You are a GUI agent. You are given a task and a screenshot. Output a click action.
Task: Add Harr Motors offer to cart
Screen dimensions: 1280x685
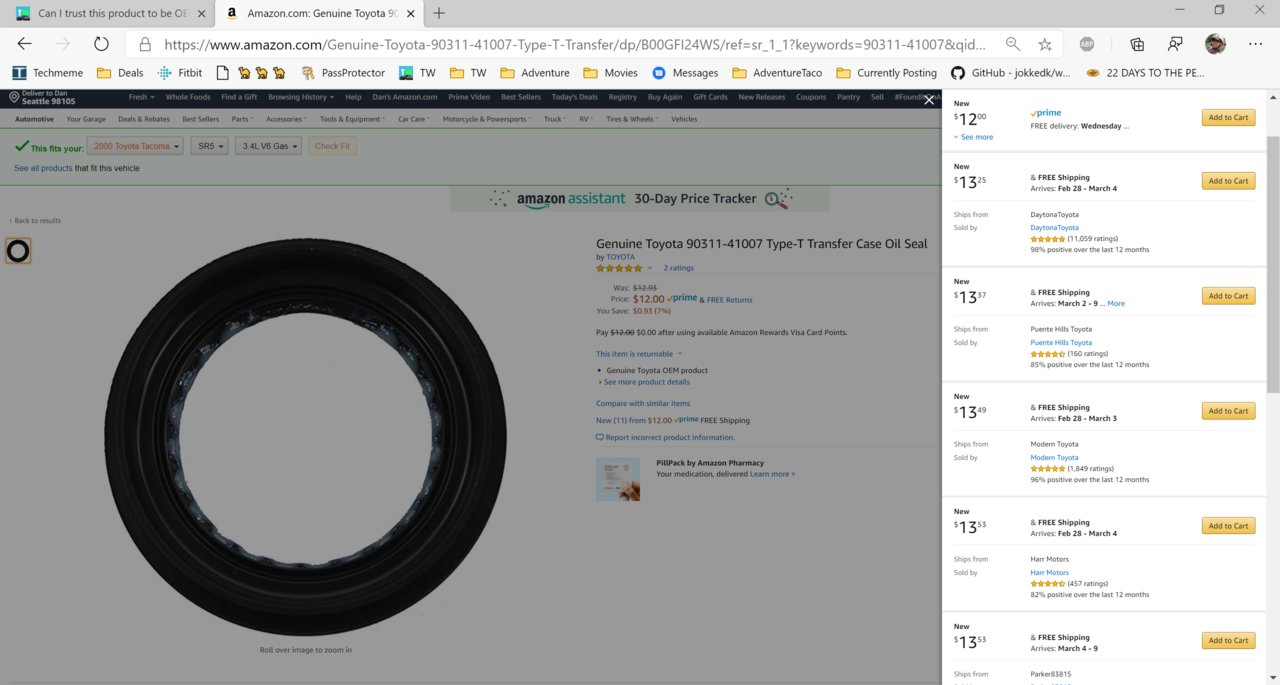click(x=1228, y=526)
